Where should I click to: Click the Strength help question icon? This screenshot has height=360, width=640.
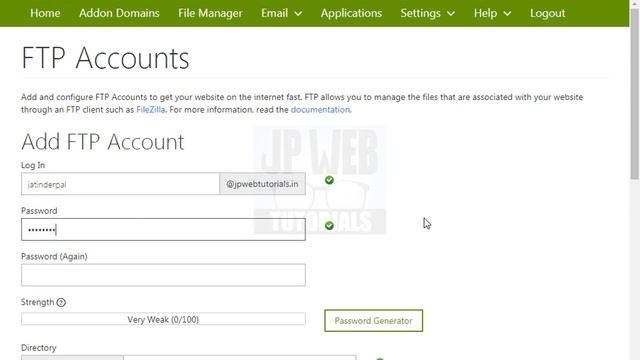coord(61,302)
